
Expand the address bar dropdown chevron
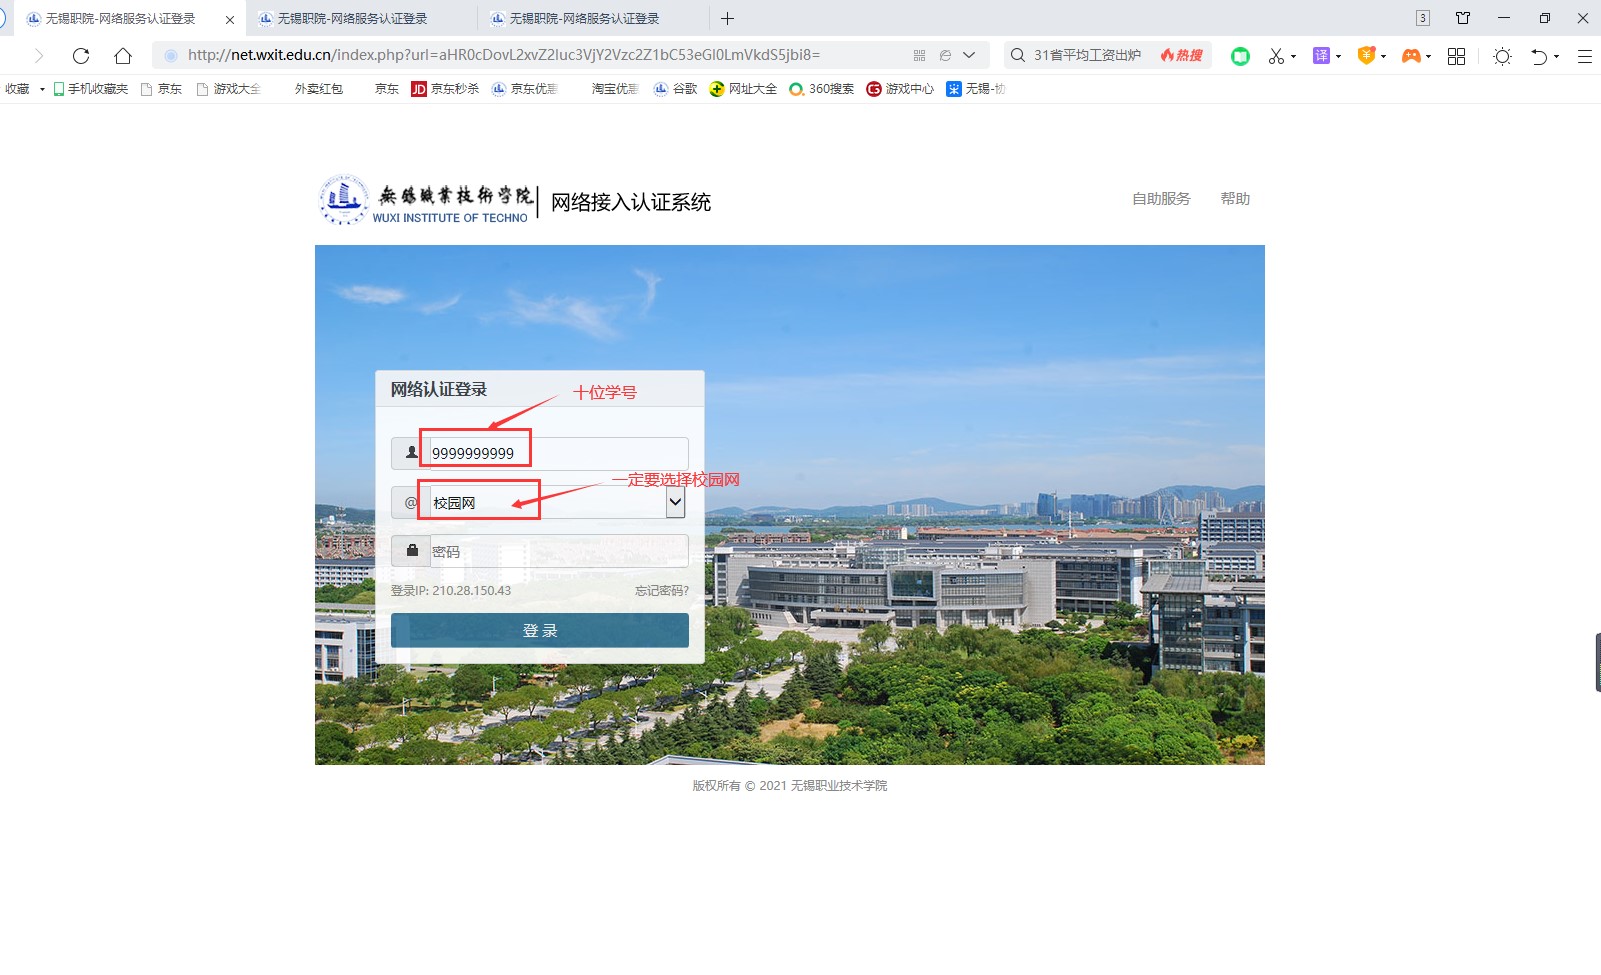click(969, 55)
